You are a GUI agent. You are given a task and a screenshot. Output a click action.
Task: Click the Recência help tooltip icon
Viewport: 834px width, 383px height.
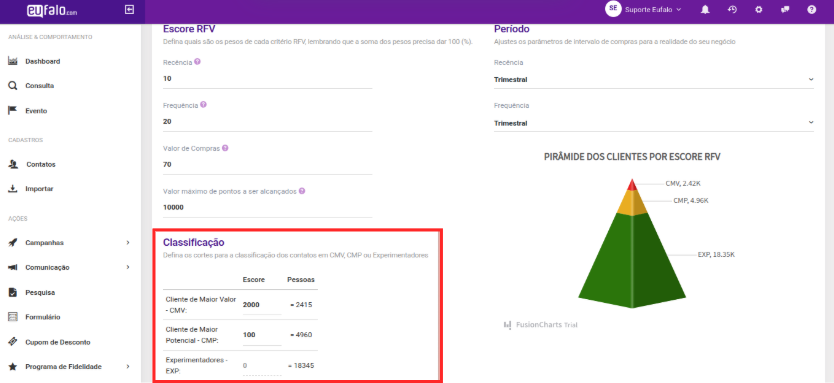(x=197, y=62)
